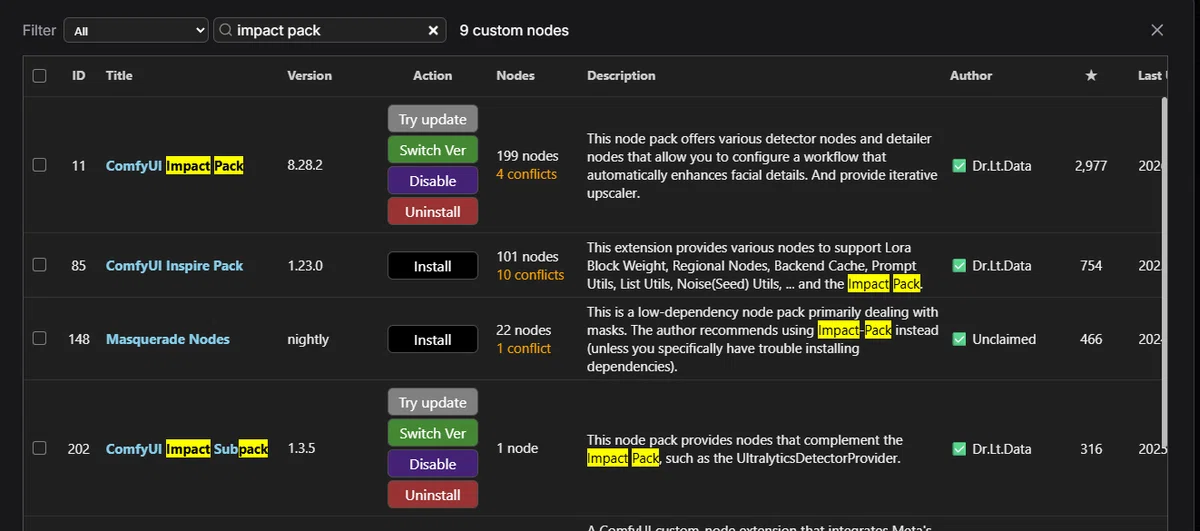
Task: Clear the search box with the X icon
Action: (x=433, y=31)
